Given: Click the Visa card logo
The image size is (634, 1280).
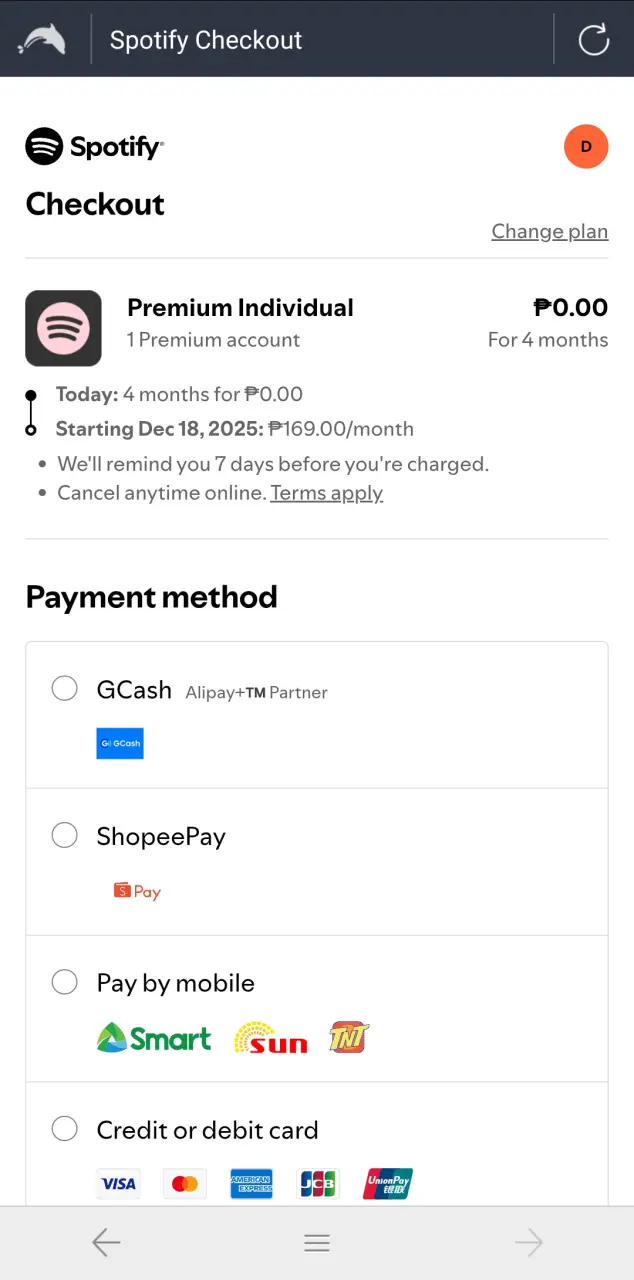Looking at the screenshot, I should [118, 1184].
